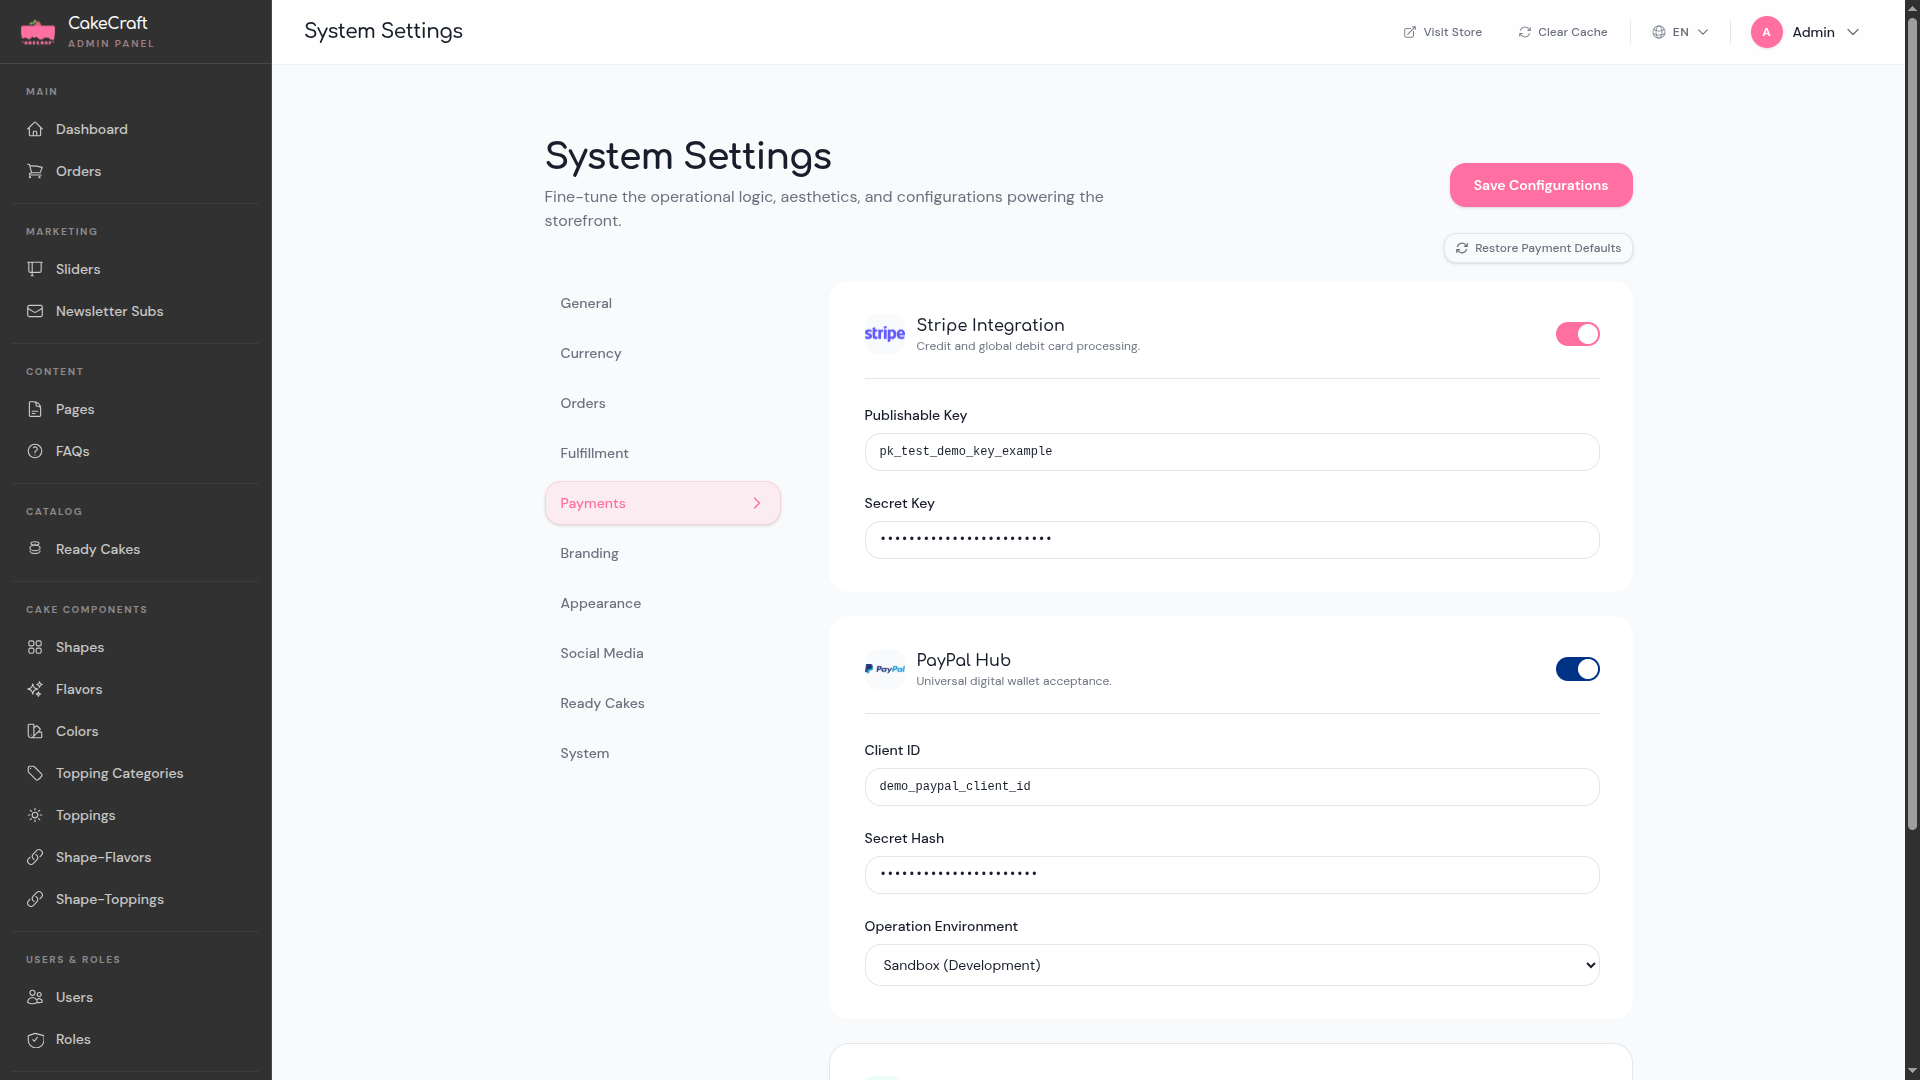Open the Currency settings section
The image size is (1920, 1080).
pyautogui.click(x=591, y=353)
